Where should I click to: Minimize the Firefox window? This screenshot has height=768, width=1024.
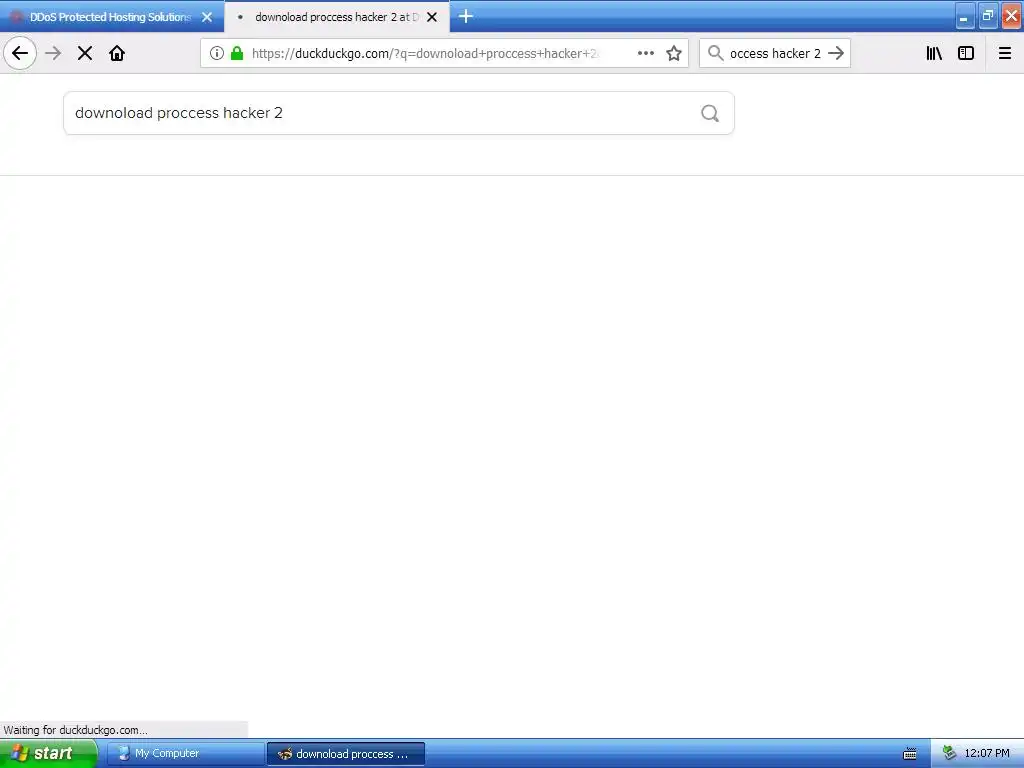[x=965, y=16]
